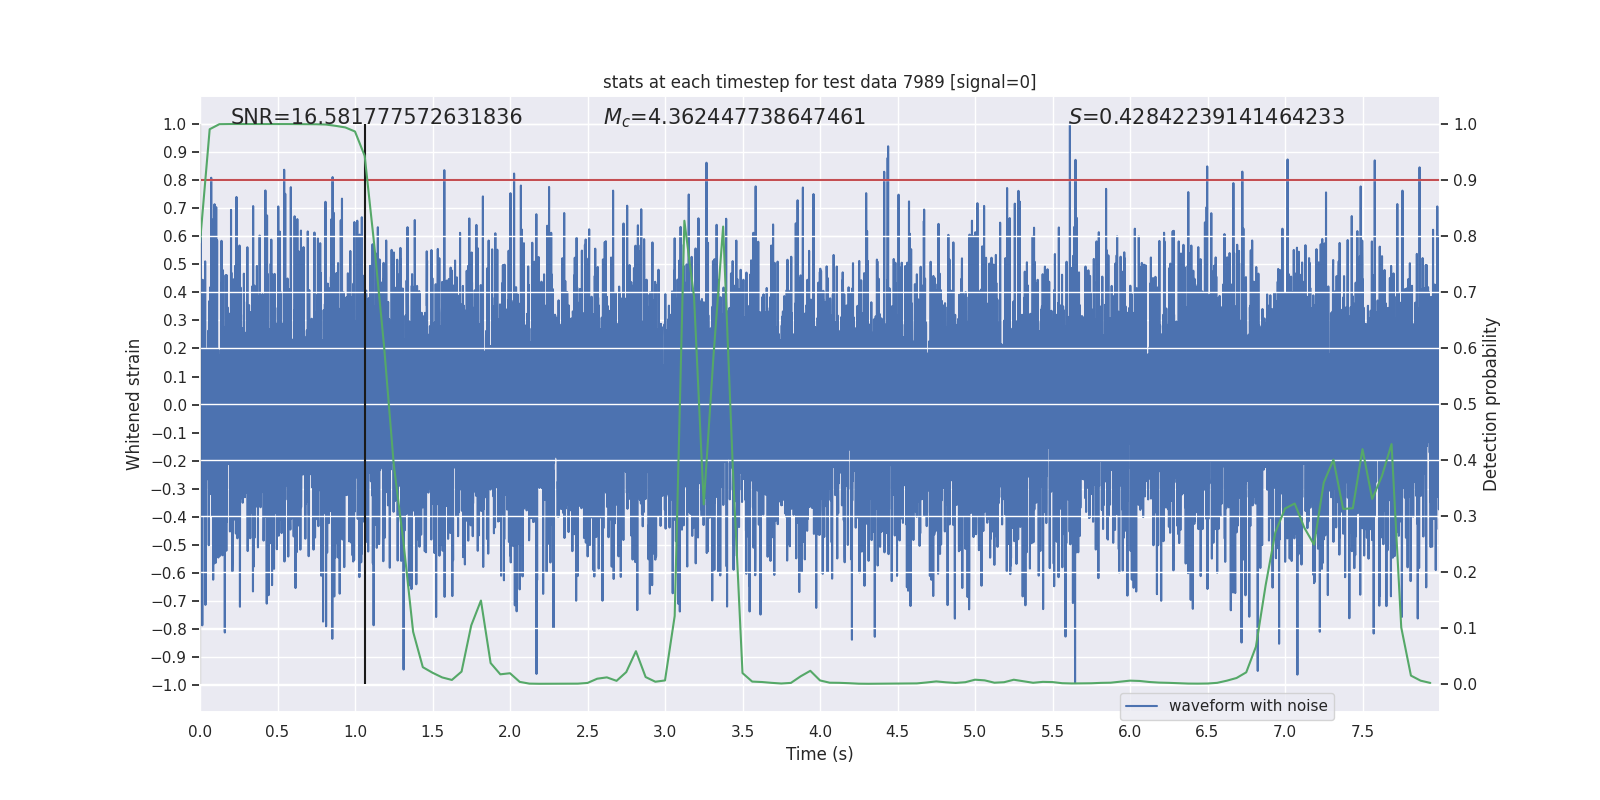Select the SNR=16.58 annotation text
The width and height of the screenshot is (1600, 800).
(376, 117)
